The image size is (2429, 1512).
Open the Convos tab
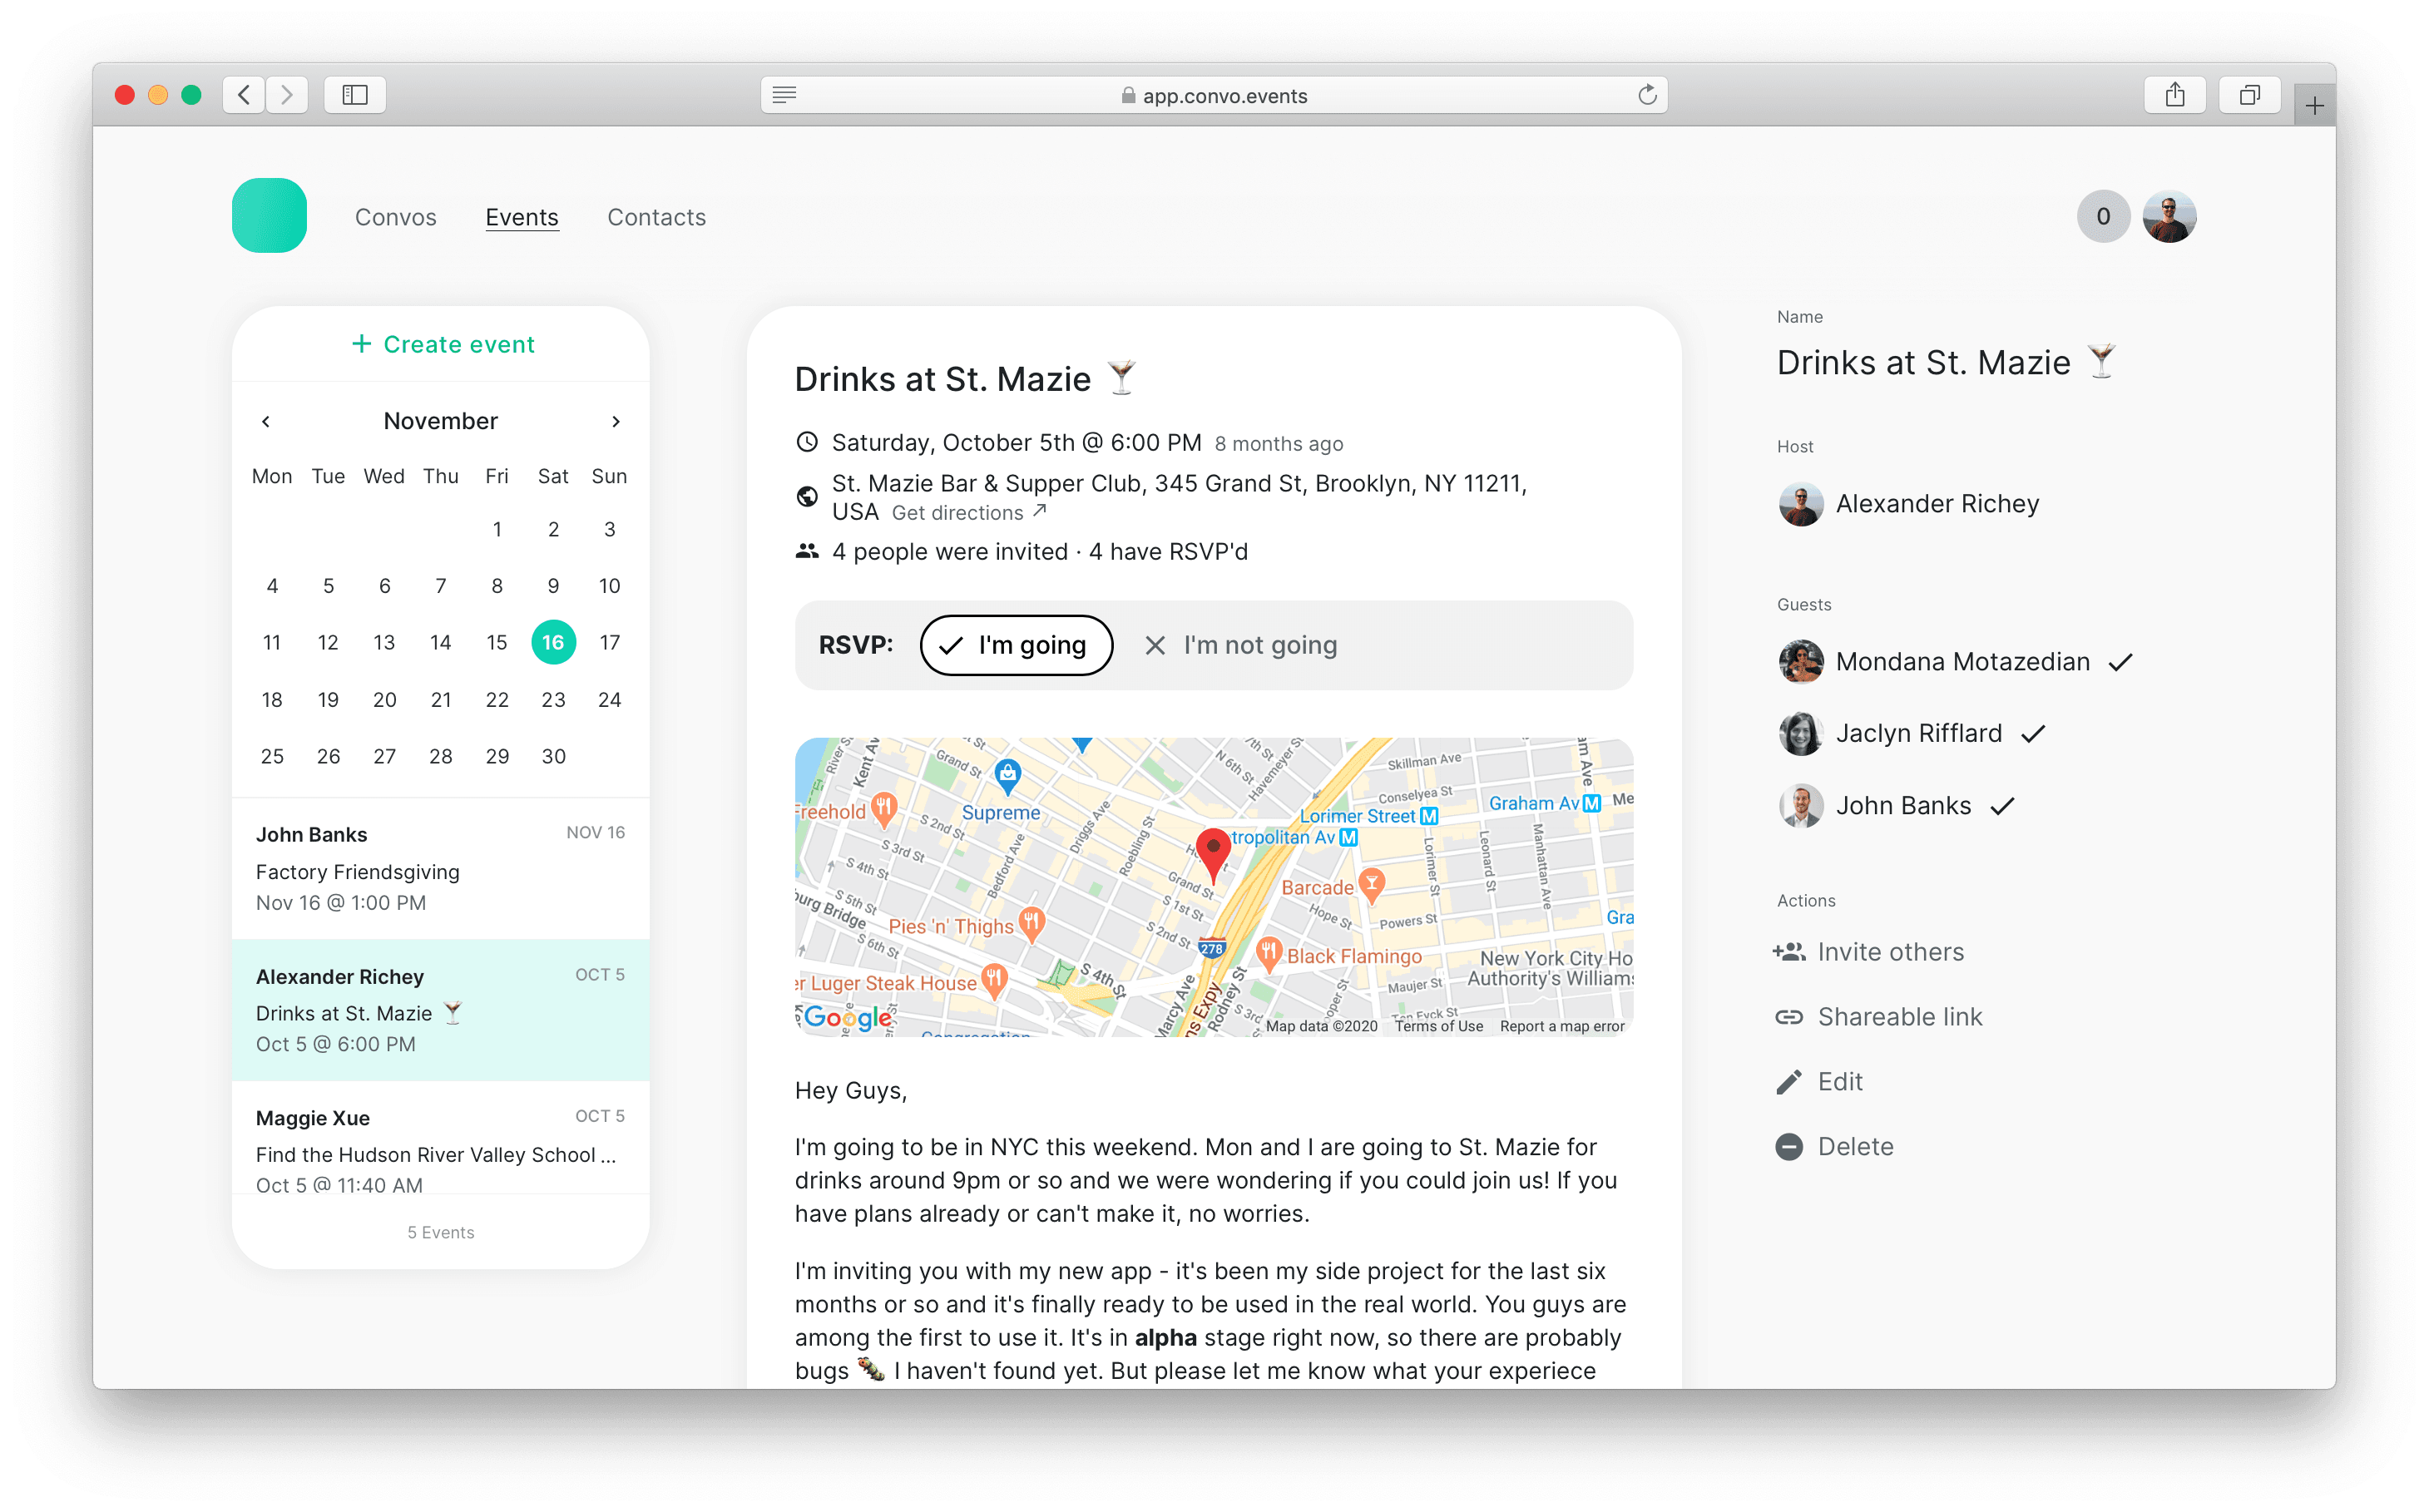click(x=395, y=217)
